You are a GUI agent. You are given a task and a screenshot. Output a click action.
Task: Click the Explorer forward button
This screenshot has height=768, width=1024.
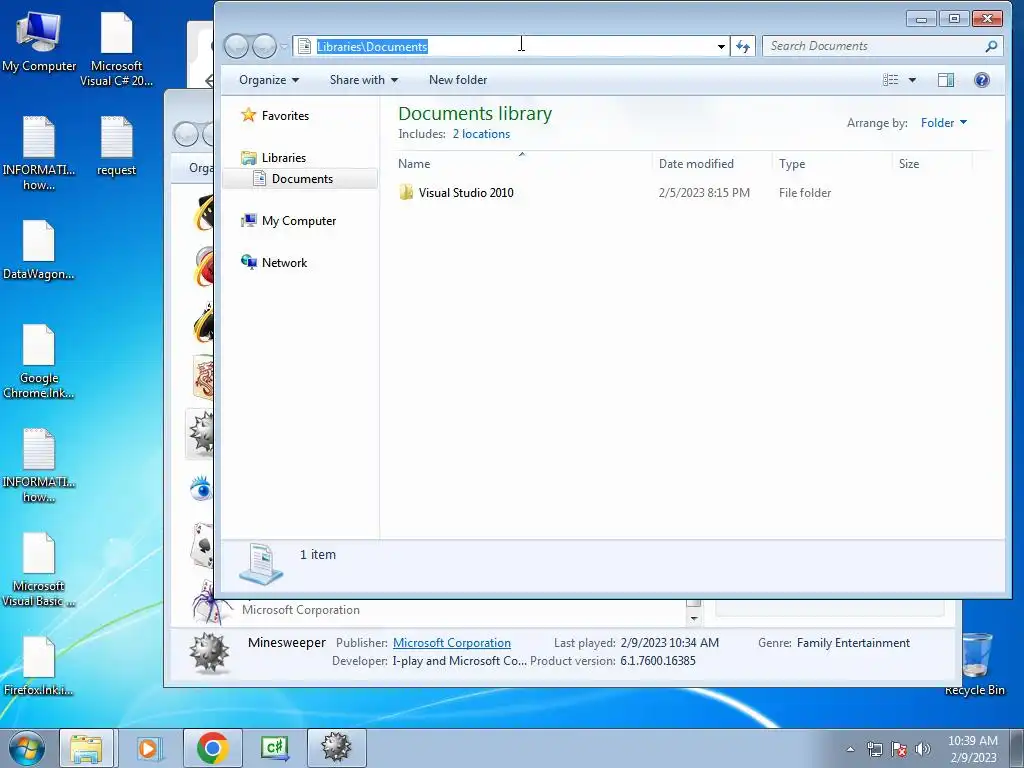tap(264, 46)
